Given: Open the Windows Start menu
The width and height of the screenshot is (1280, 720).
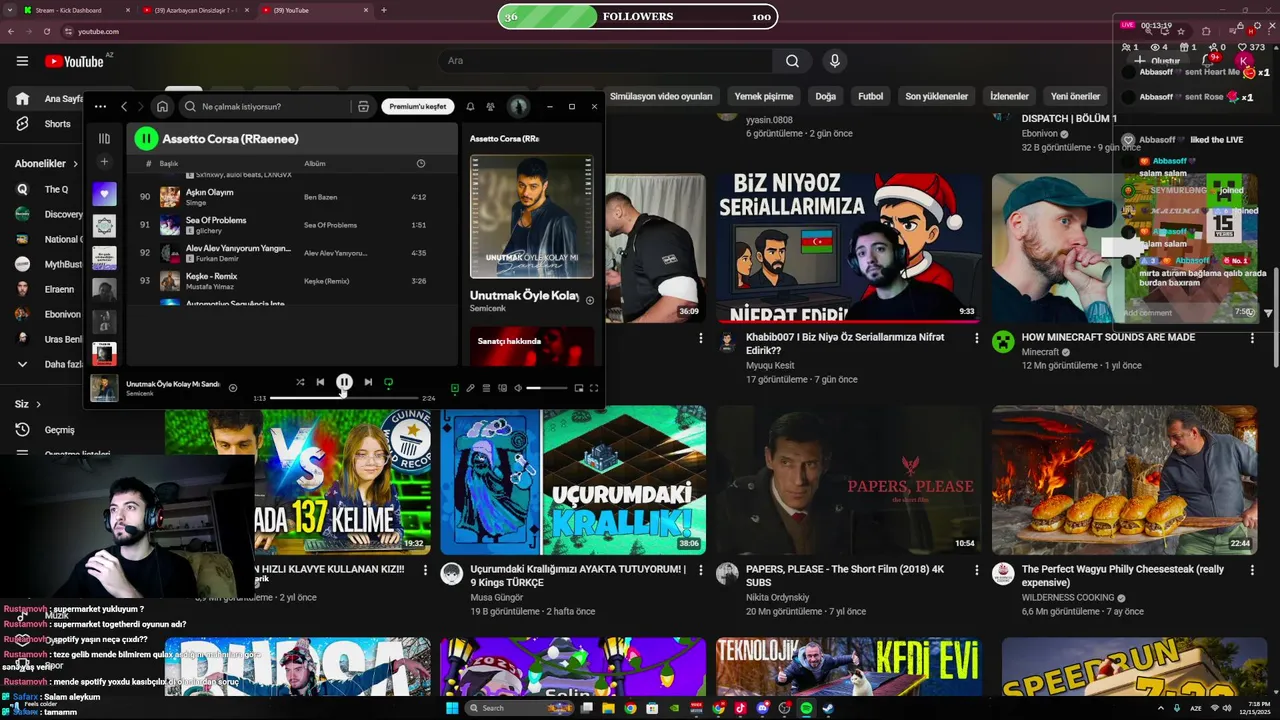Looking at the screenshot, I should 451,708.
